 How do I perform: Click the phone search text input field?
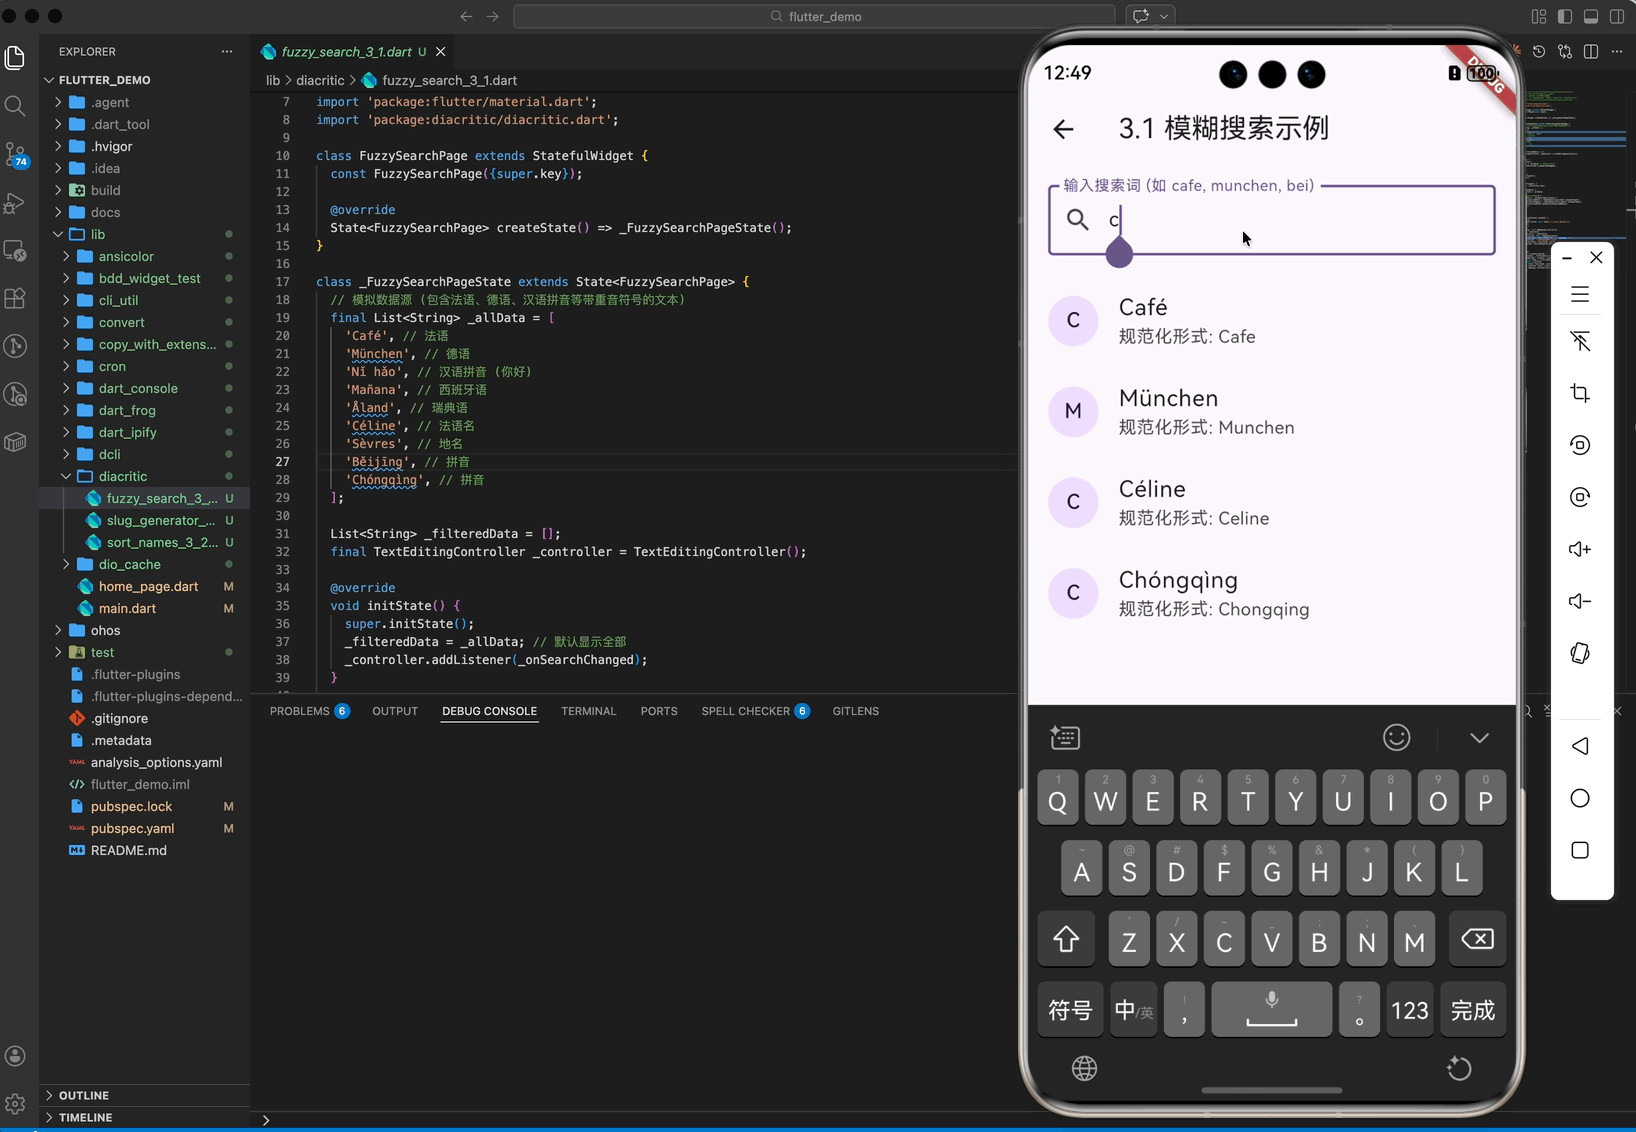click(1271, 219)
